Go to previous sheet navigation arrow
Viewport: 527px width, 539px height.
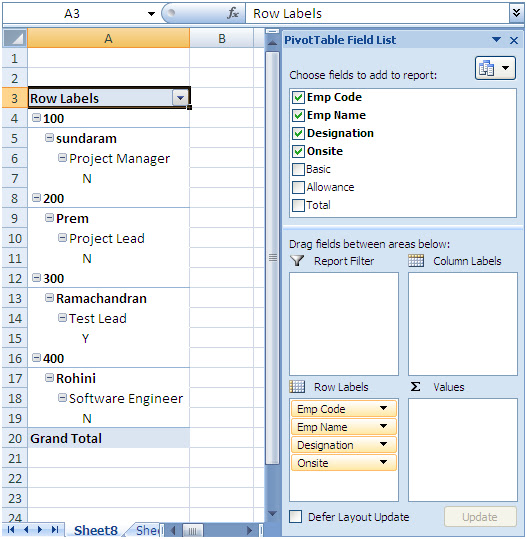tap(26, 529)
